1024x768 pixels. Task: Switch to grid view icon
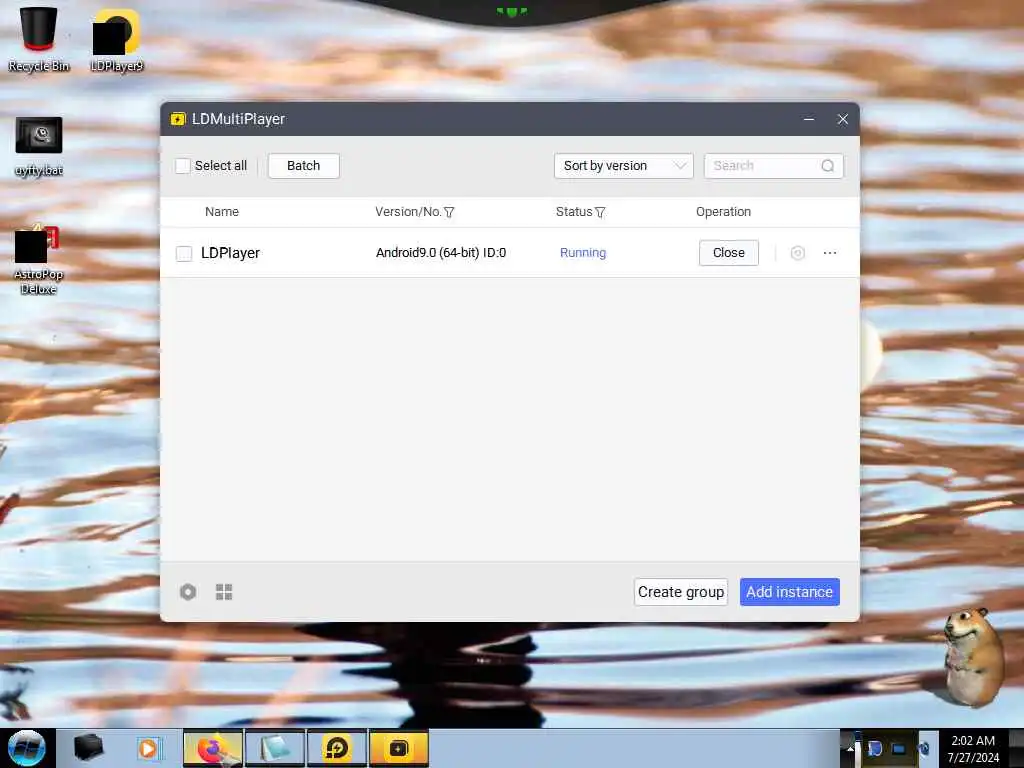point(224,592)
